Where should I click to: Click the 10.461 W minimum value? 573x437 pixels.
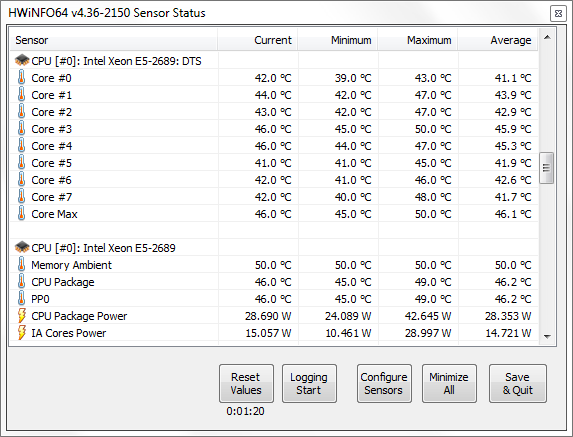pyautogui.click(x=348, y=333)
